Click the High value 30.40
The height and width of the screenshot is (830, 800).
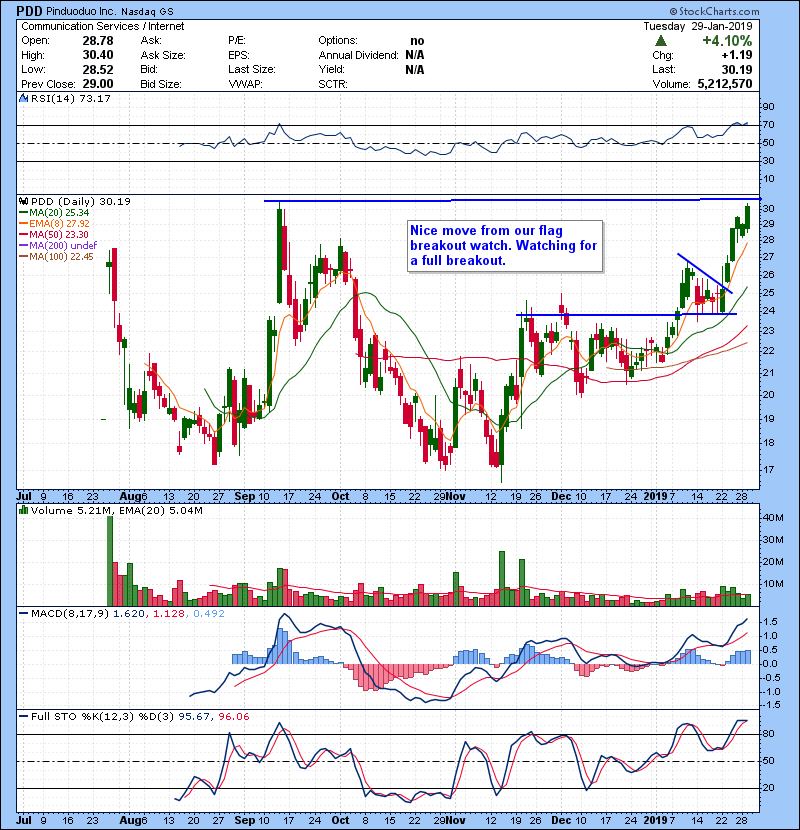(x=98, y=55)
